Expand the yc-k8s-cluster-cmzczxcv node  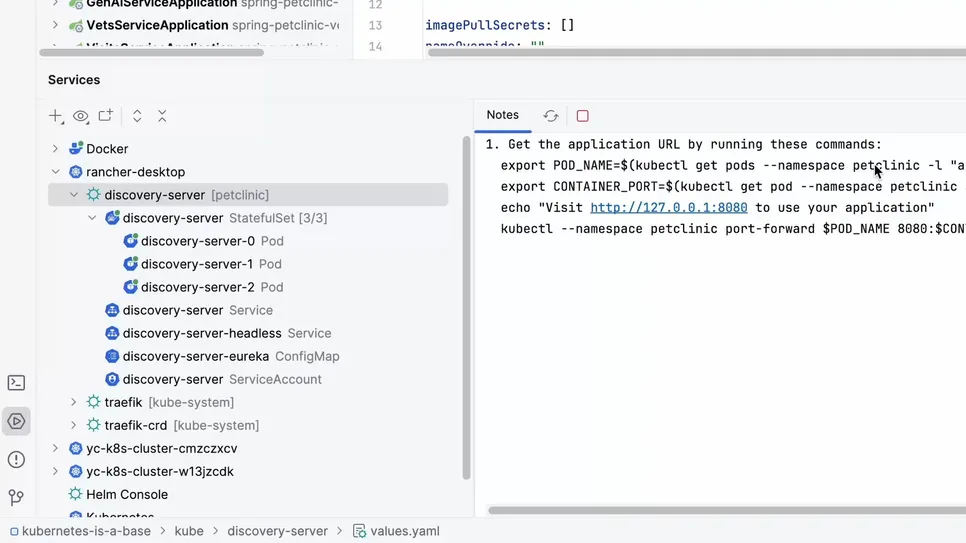click(56, 449)
